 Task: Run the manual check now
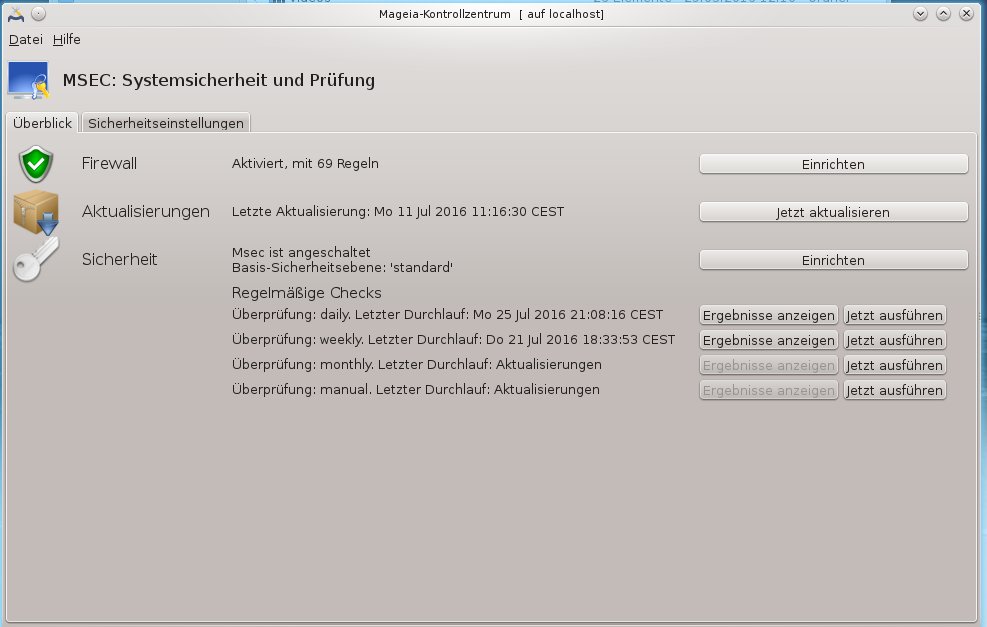[x=894, y=391]
